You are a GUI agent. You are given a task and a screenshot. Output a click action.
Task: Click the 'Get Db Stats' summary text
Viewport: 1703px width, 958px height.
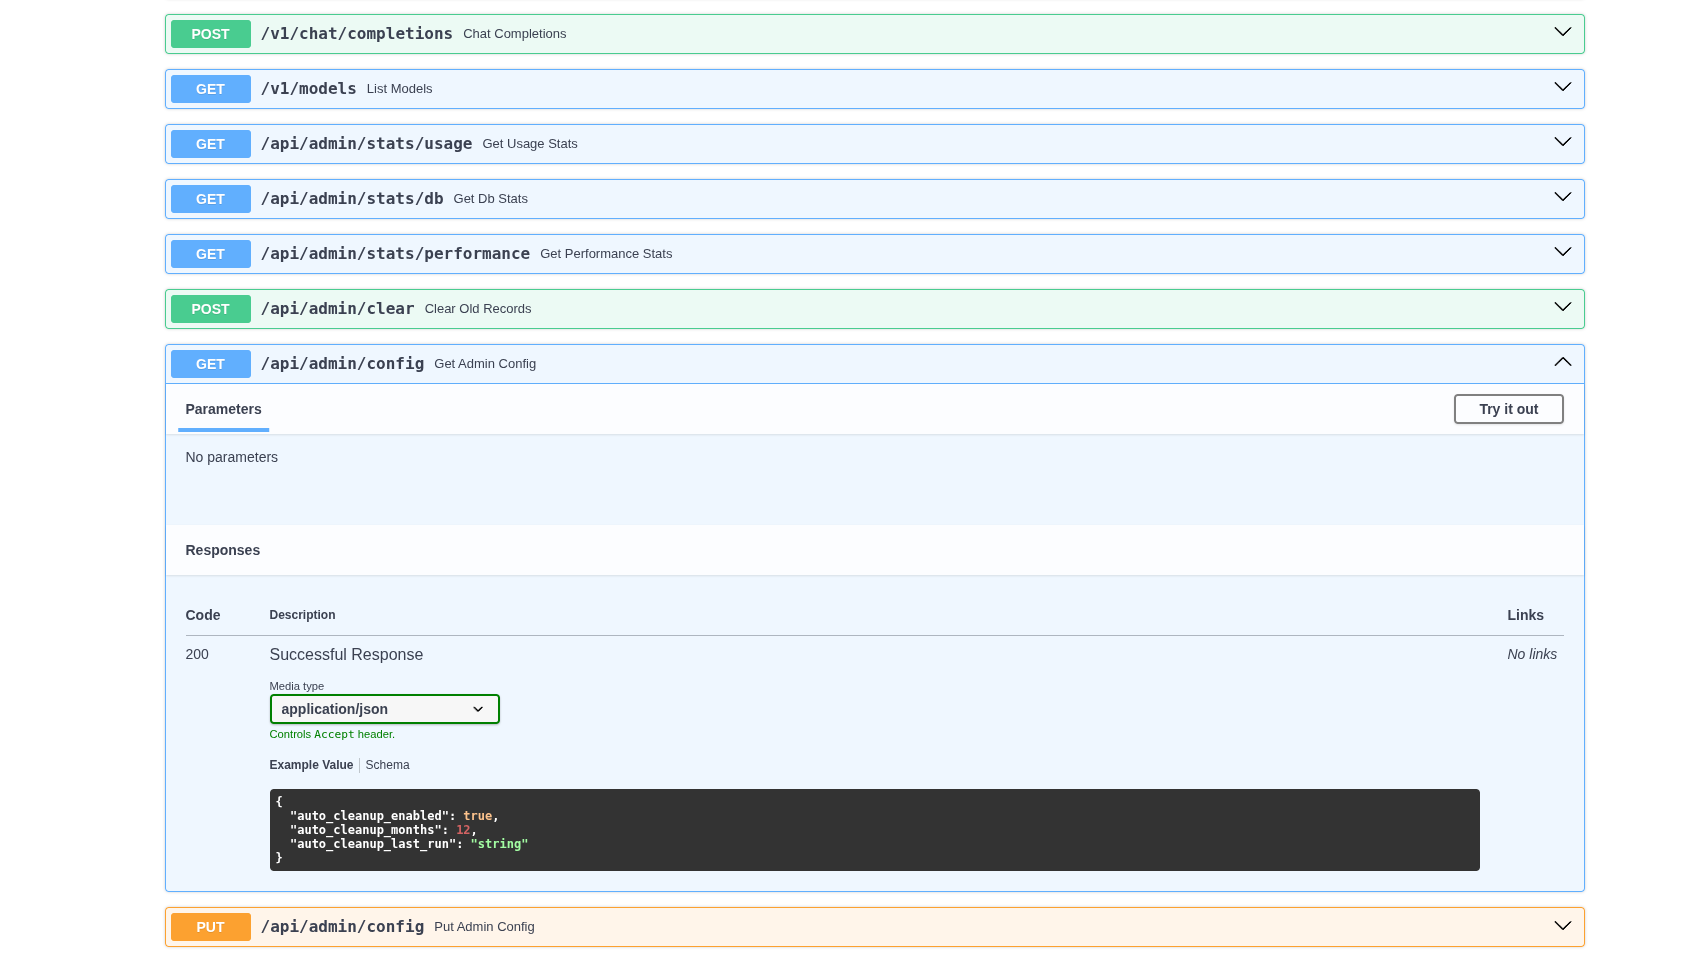(490, 199)
